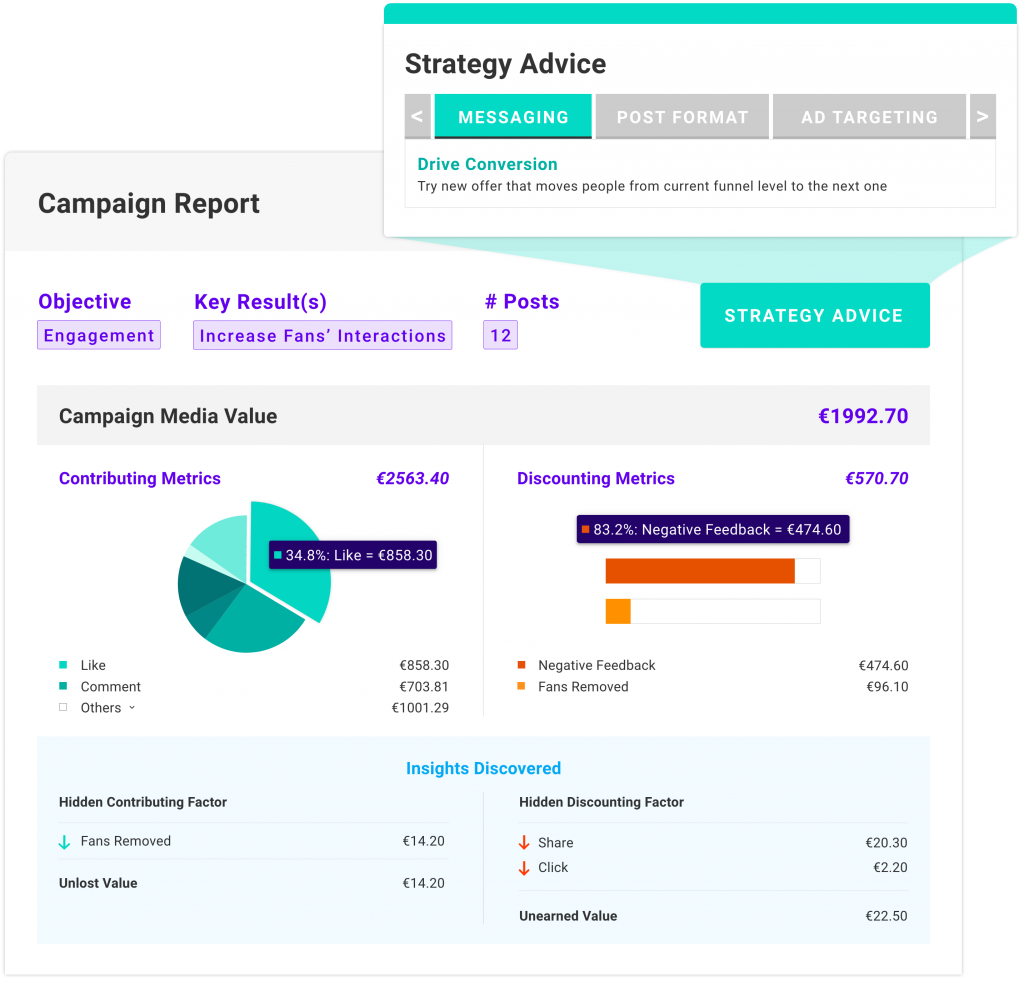Click the Negative Feedback progress bar
Image resolution: width=1024 pixels, height=982 pixels.
[x=700, y=570]
